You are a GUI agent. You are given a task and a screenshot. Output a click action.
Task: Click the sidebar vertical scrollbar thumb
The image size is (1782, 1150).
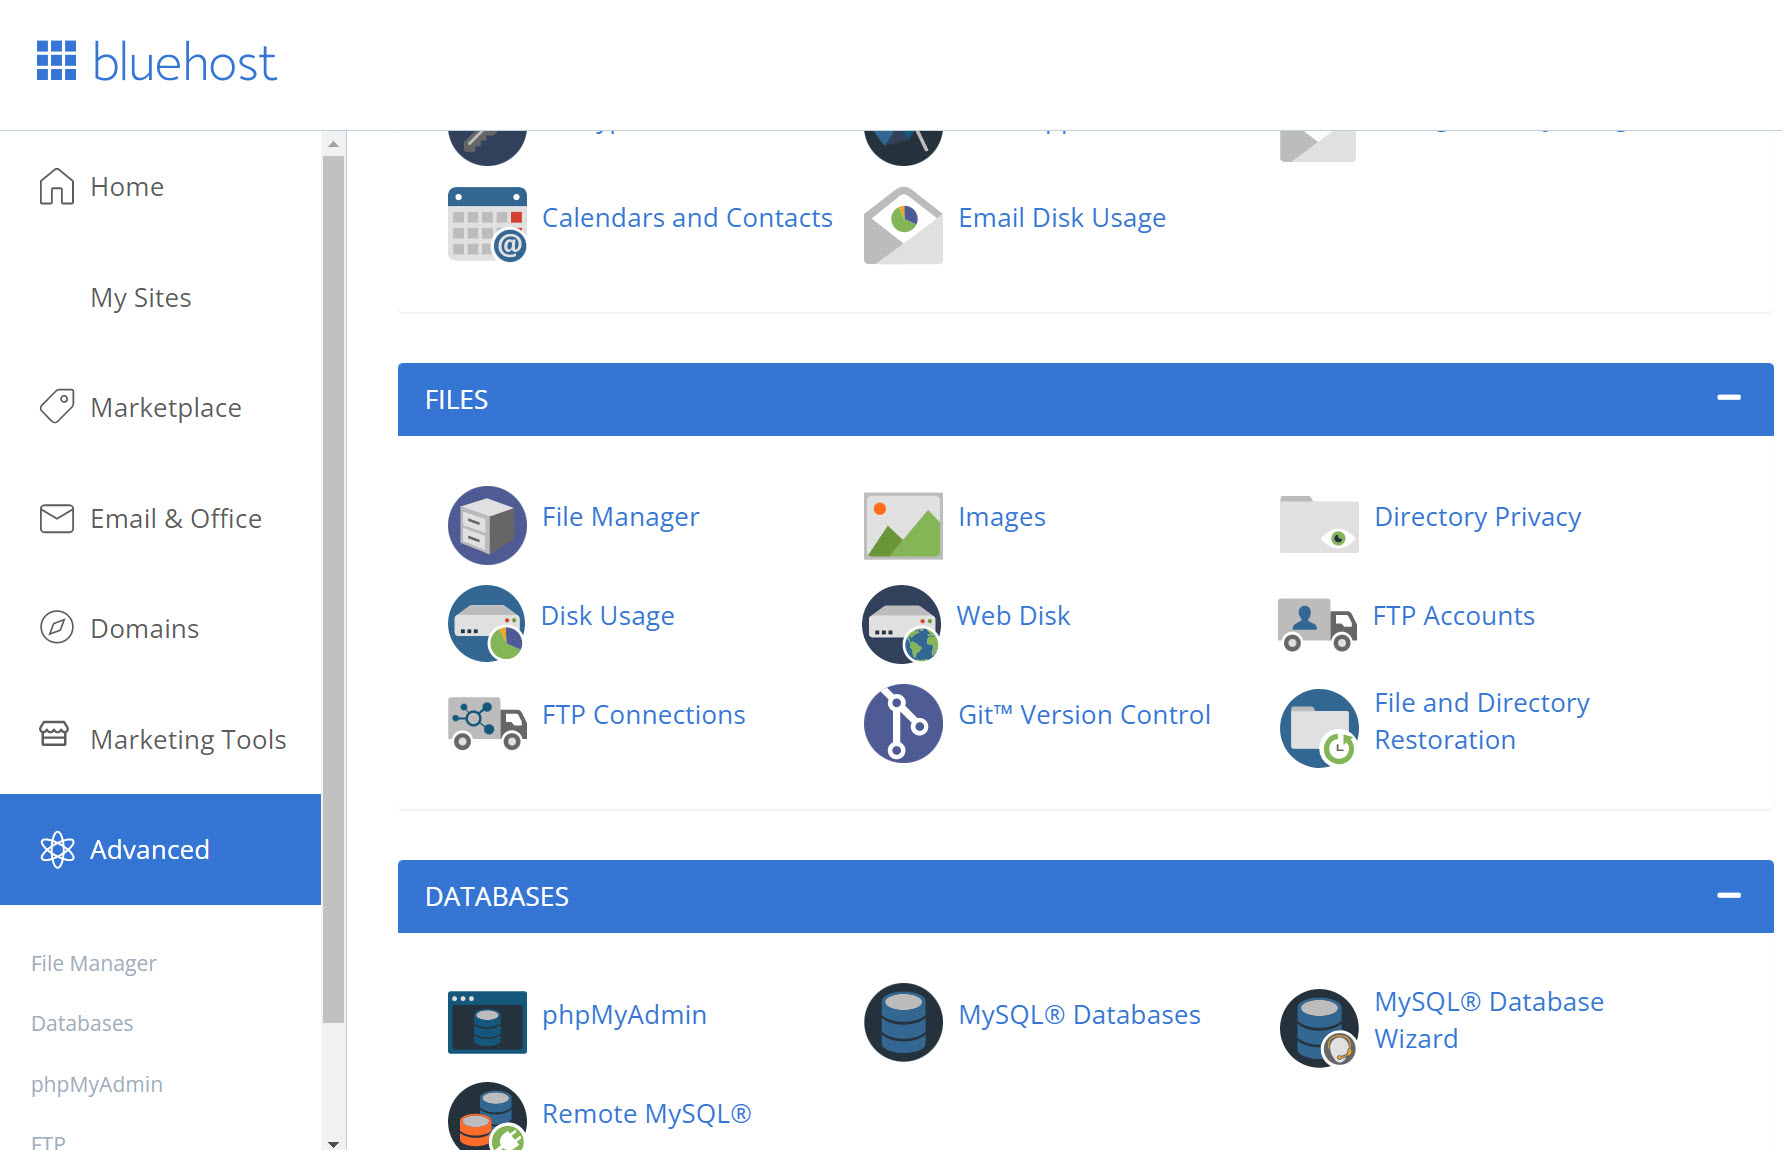[x=333, y=589]
